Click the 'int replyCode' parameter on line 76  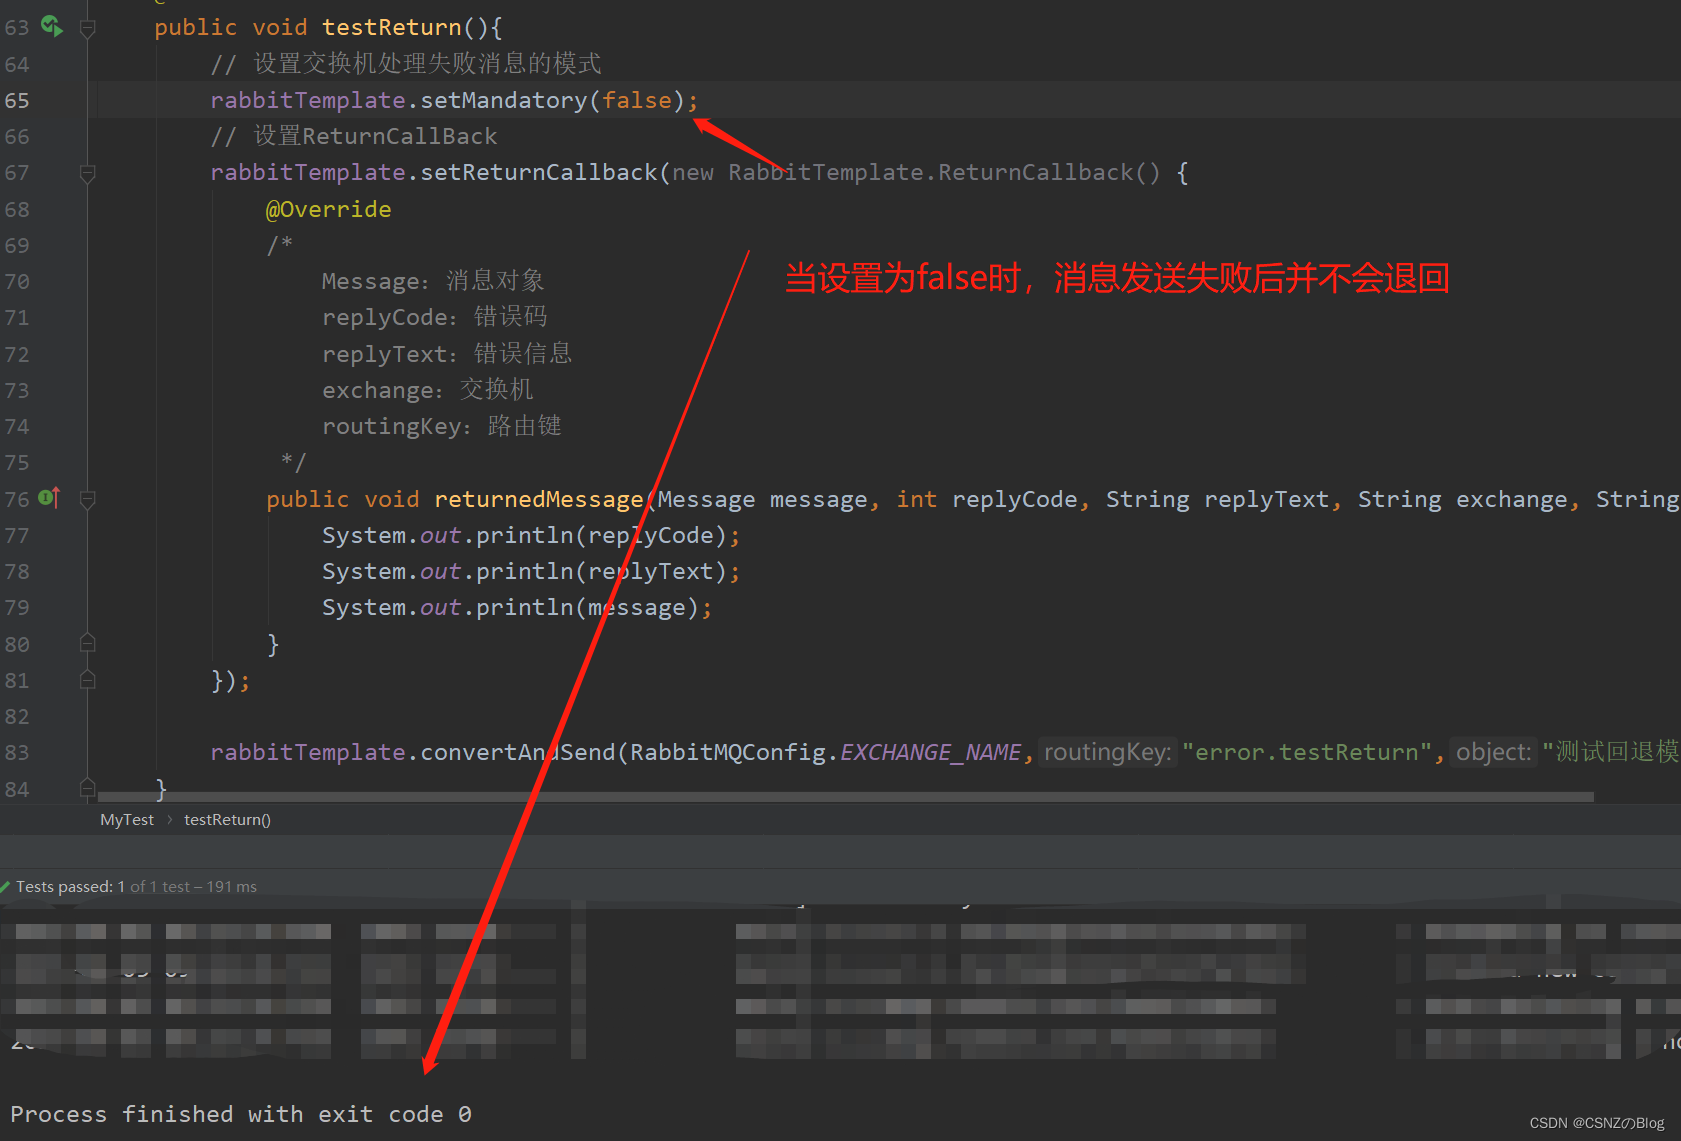(986, 499)
